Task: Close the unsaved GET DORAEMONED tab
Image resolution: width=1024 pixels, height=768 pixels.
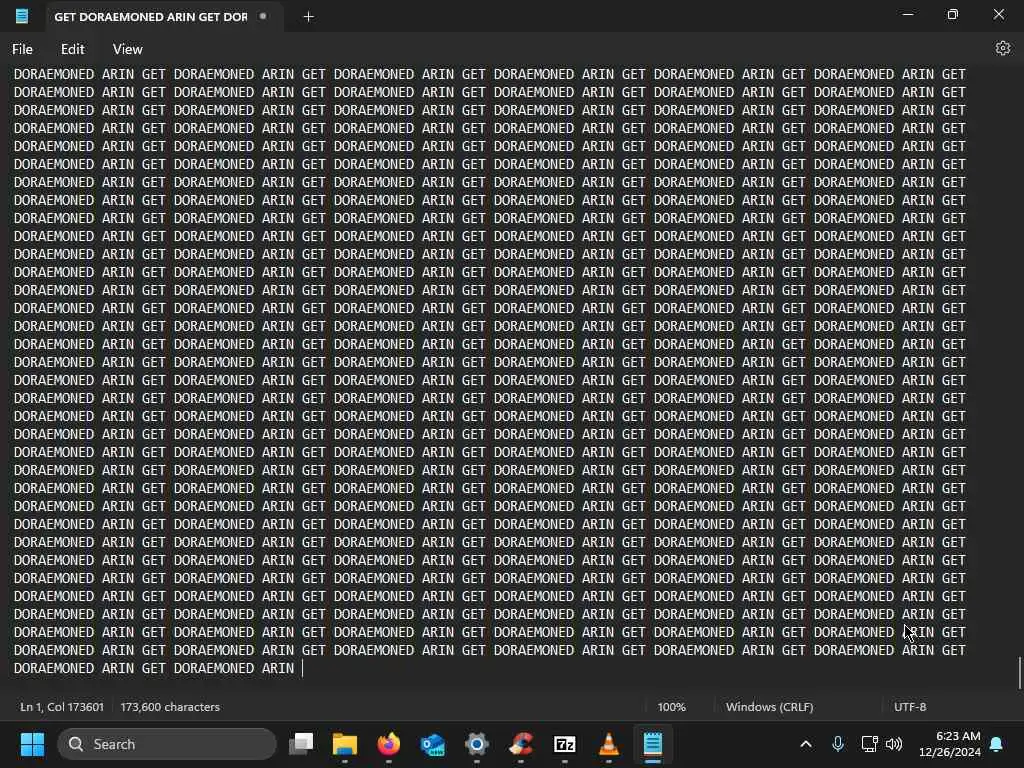Action: point(263,16)
